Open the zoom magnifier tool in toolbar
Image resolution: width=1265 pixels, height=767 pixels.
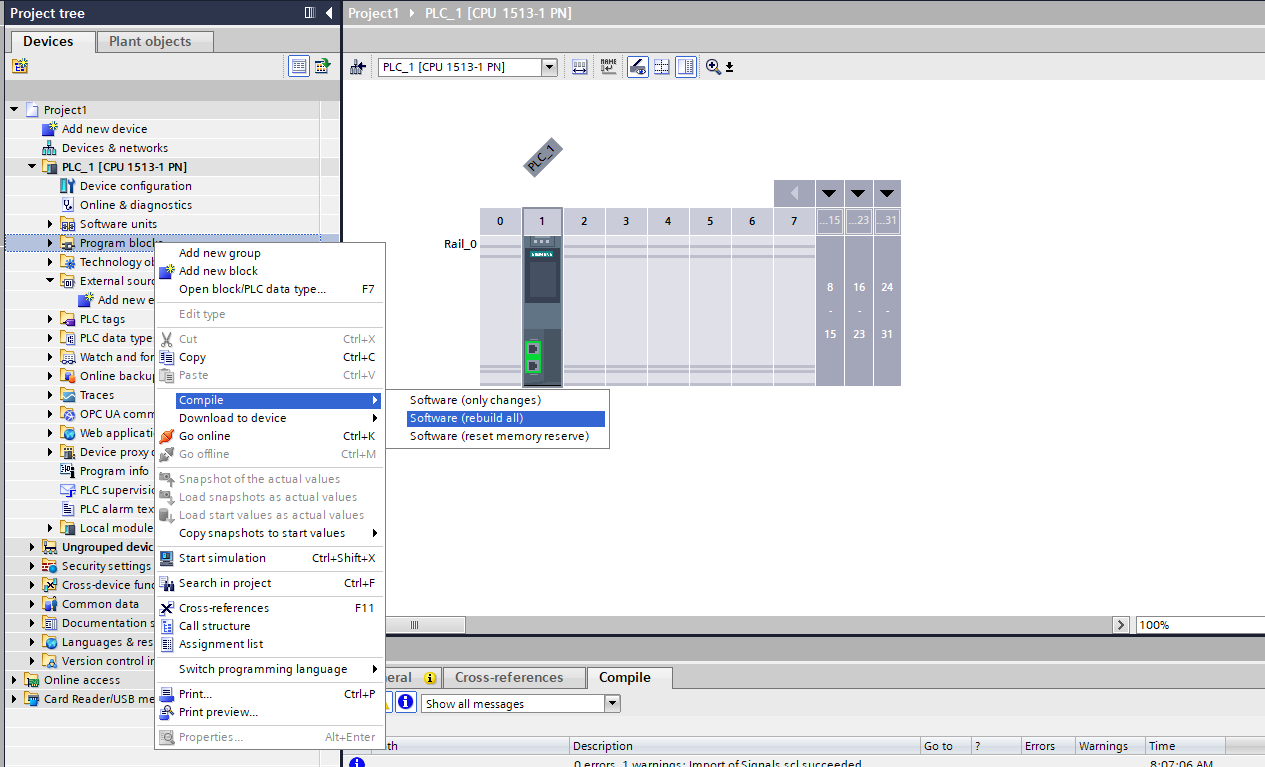point(713,67)
